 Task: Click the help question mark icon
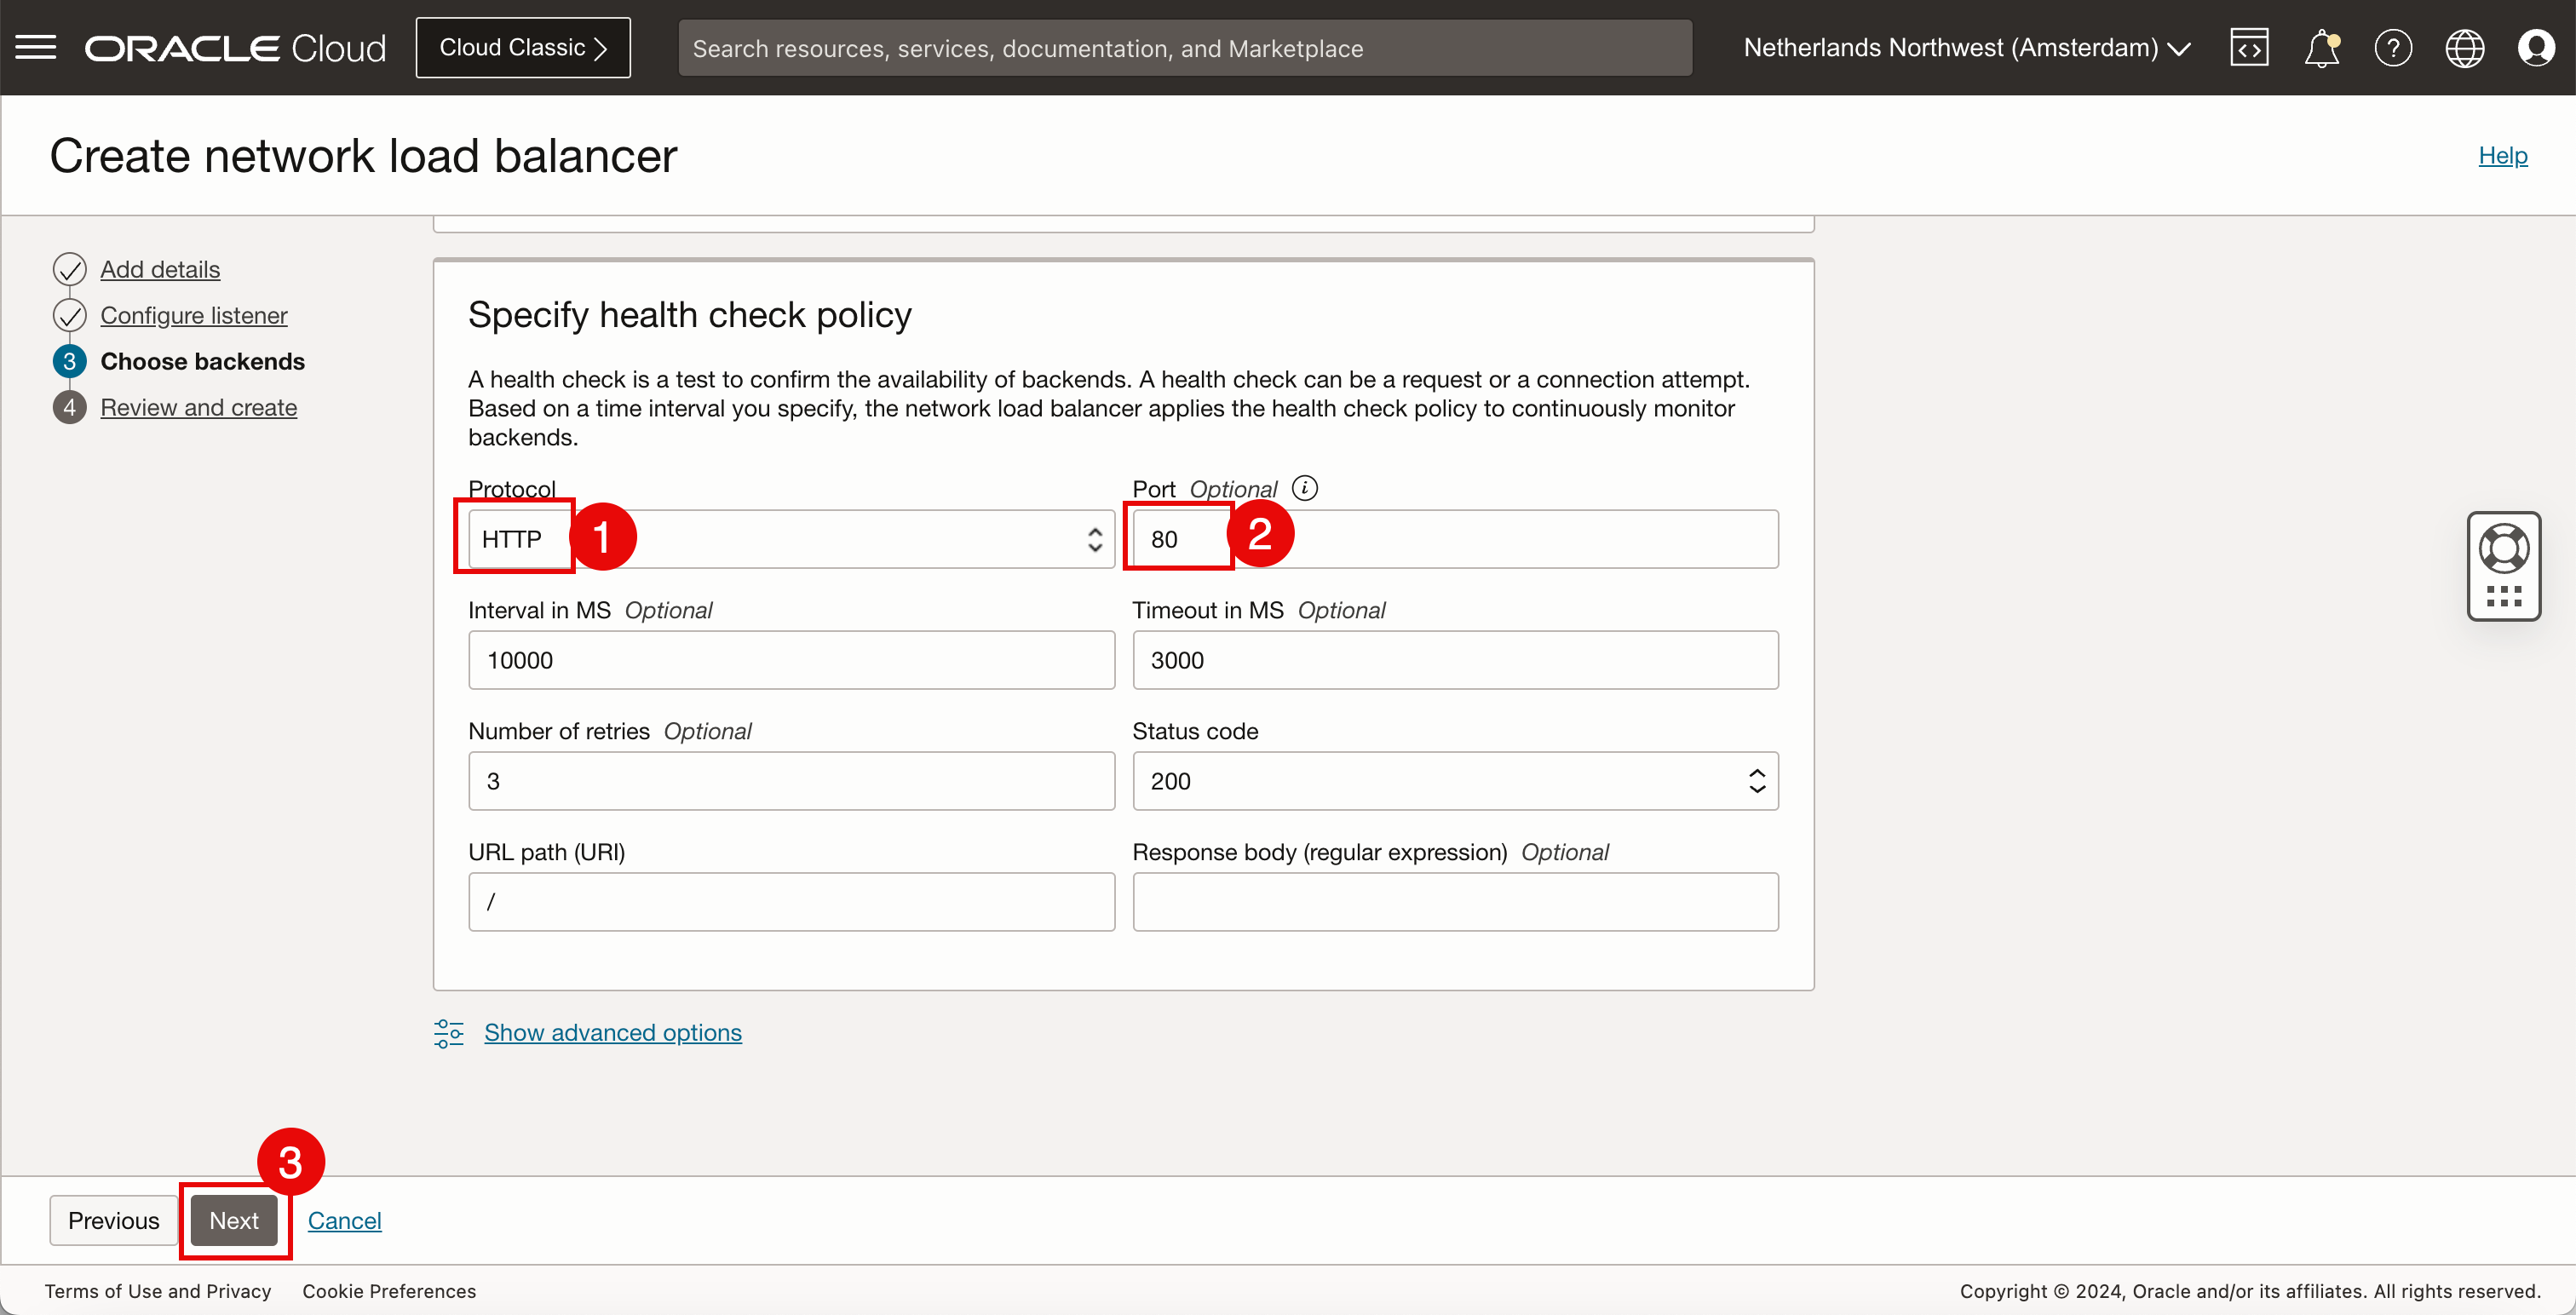coord(2393,47)
